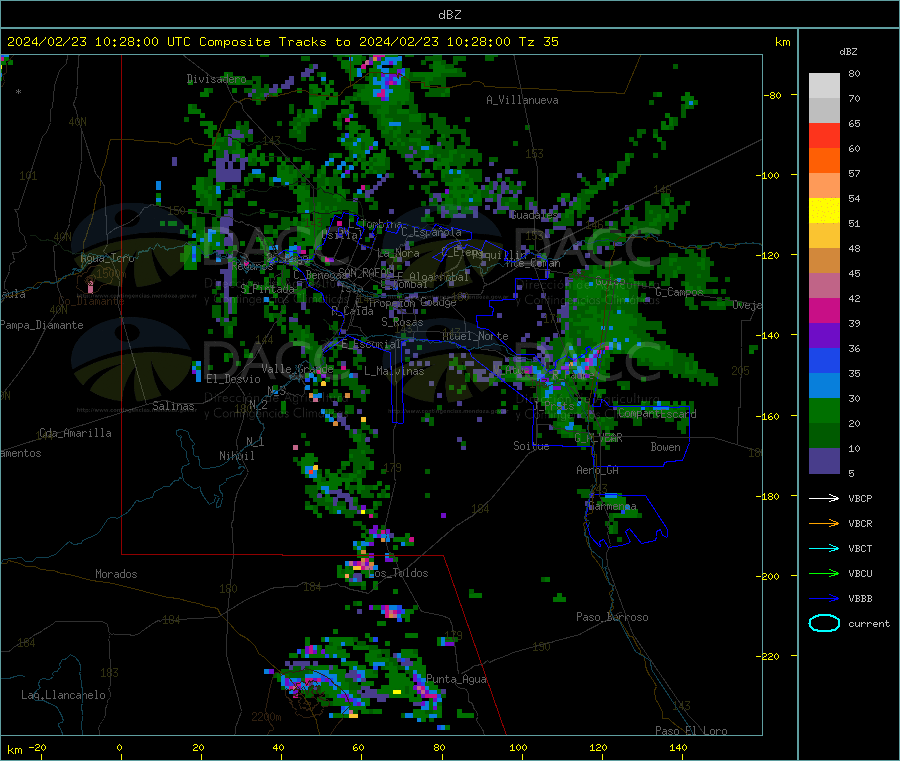Click the Lag.Llancanelo map label

pyautogui.click(x=63, y=695)
